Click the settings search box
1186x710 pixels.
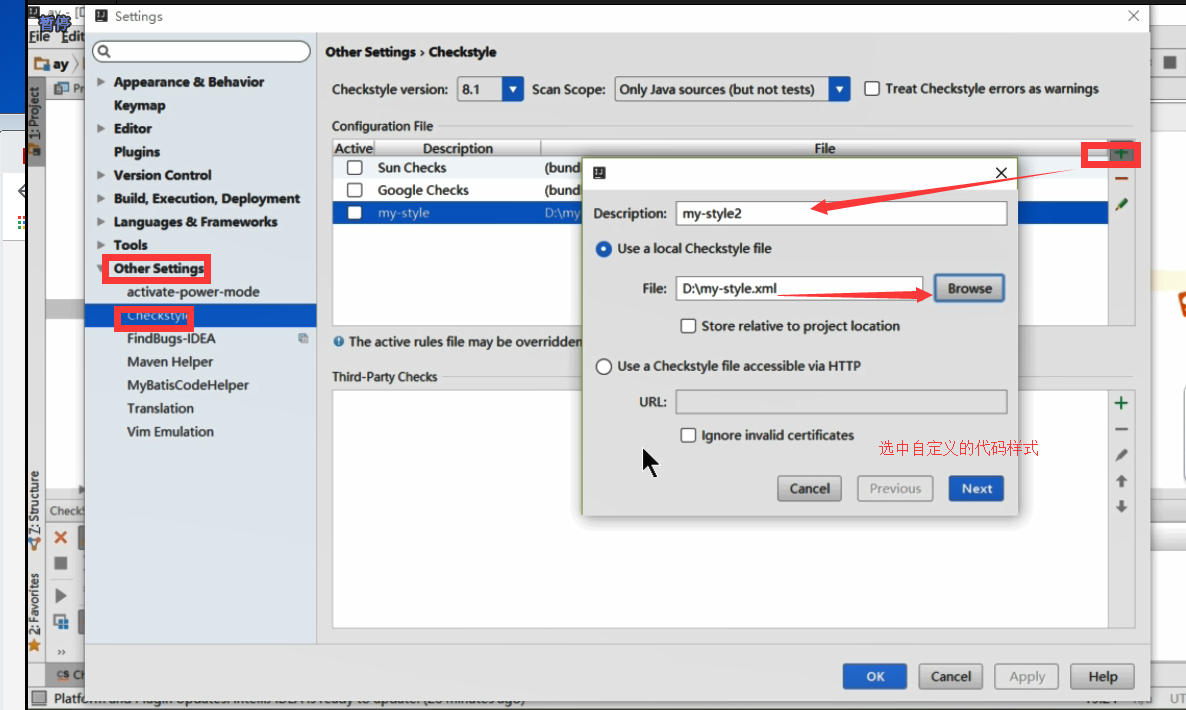pos(201,51)
